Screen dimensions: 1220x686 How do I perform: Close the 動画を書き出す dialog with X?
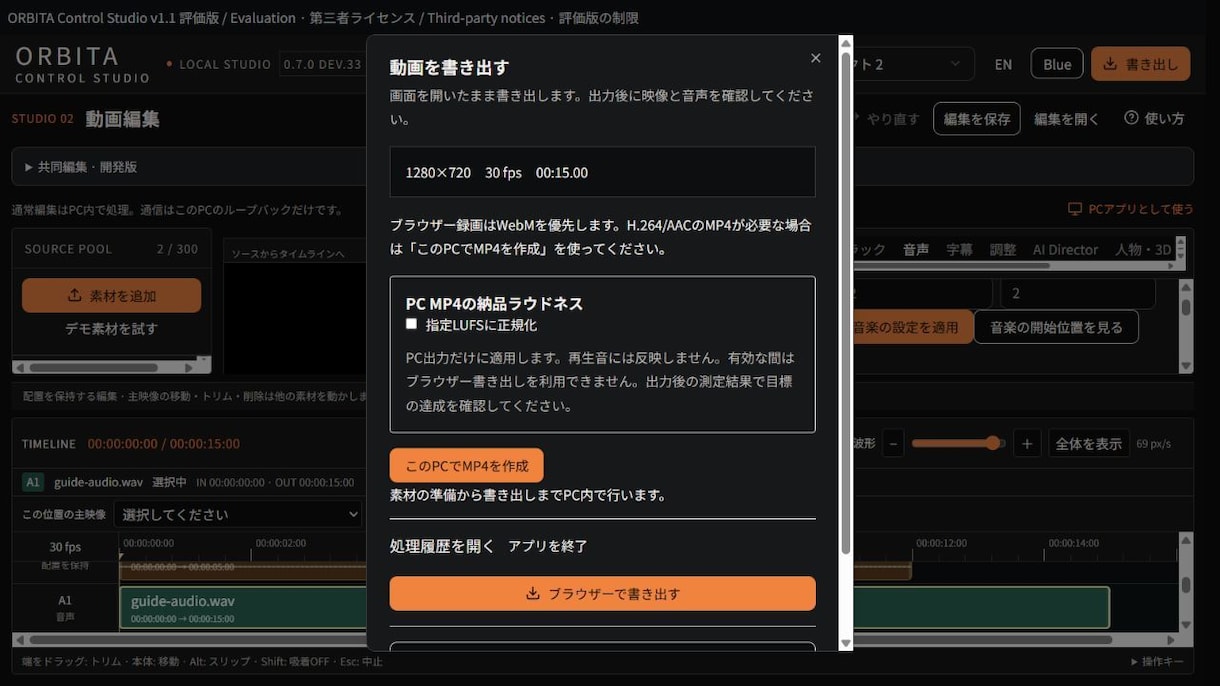[x=815, y=58]
